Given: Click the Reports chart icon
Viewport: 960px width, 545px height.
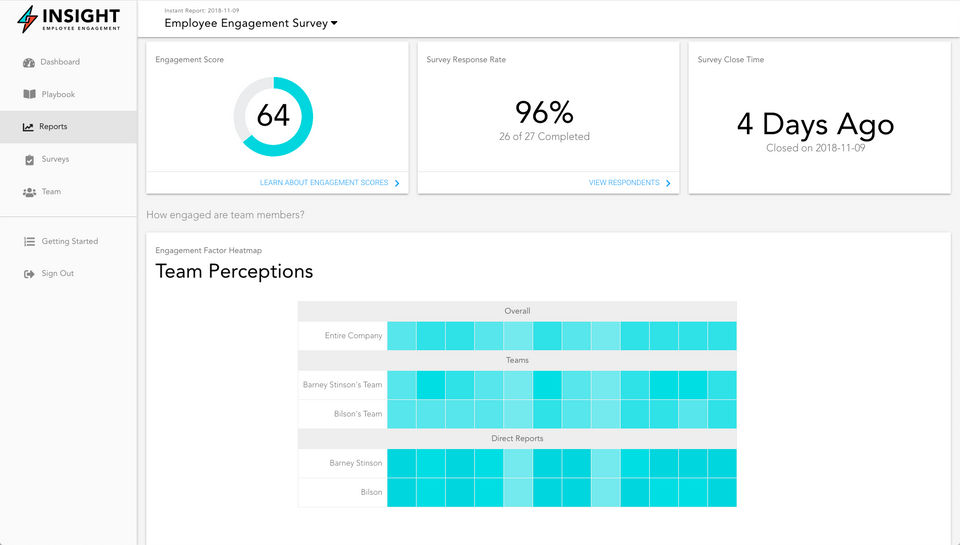Looking at the screenshot, I should [x=29, y=127].
